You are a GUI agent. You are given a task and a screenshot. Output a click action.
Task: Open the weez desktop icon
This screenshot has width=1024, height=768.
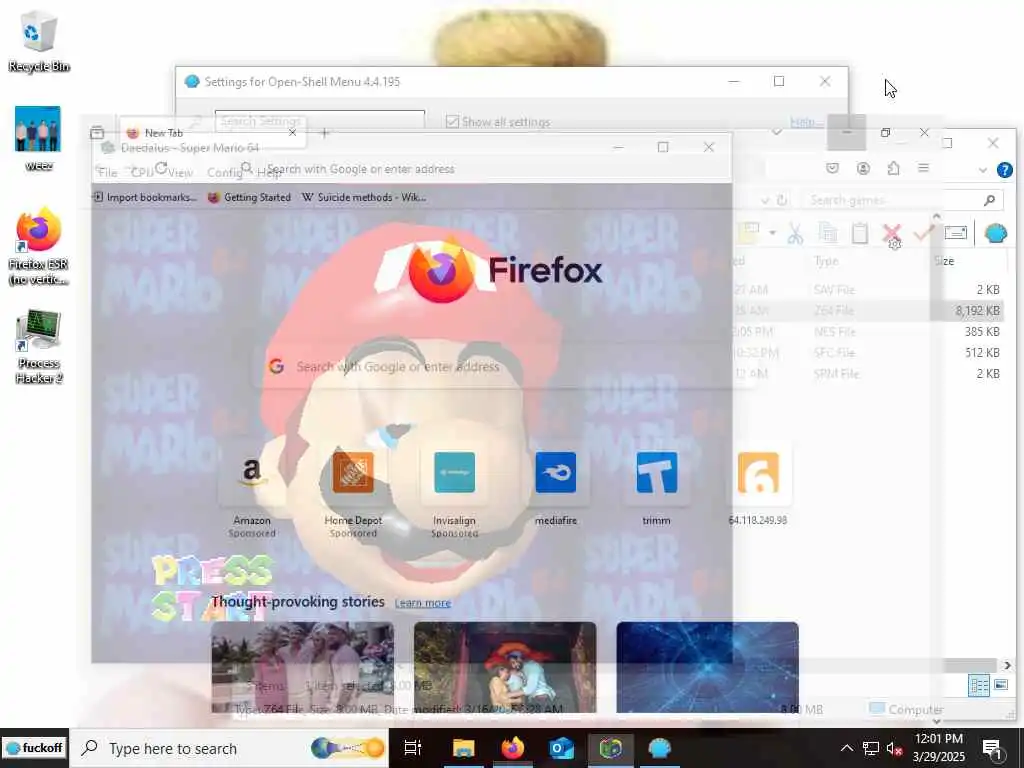(x=38, y=138)
